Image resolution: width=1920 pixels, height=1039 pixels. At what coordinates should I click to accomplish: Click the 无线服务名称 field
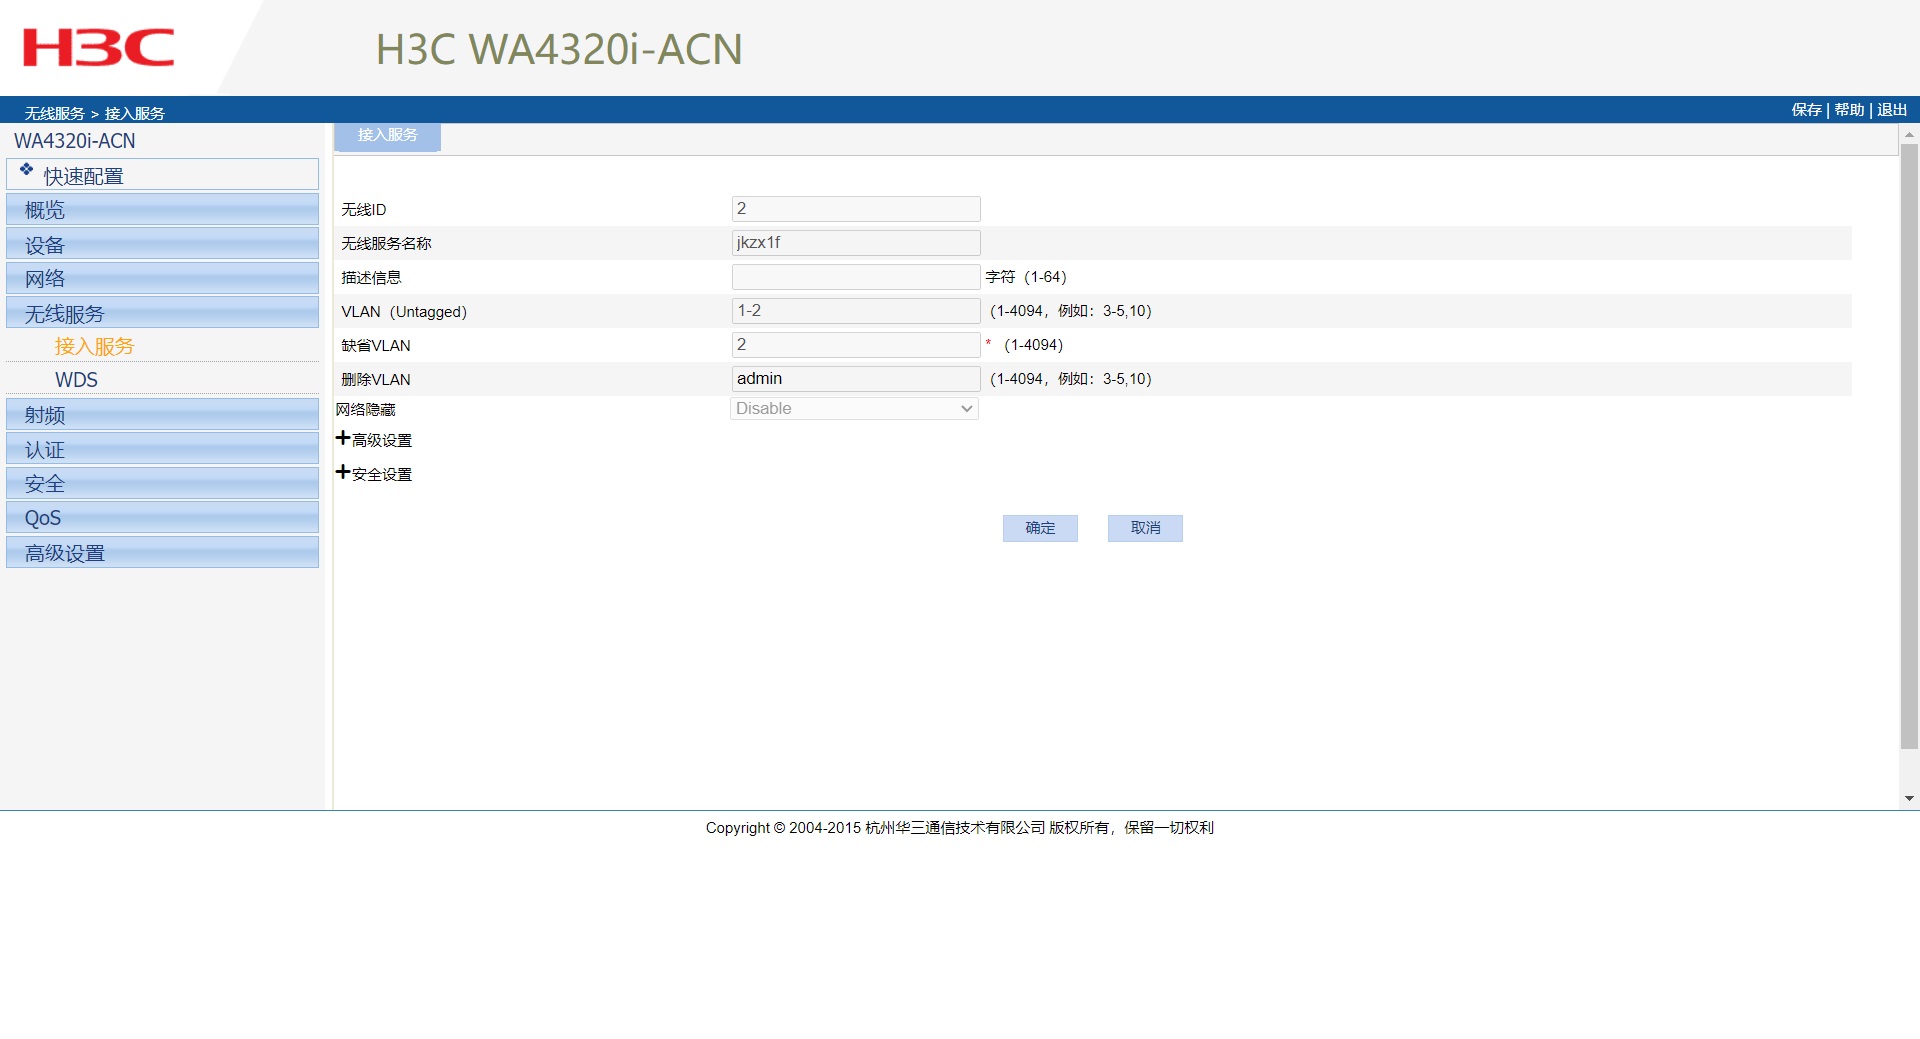tap(856, 242)
